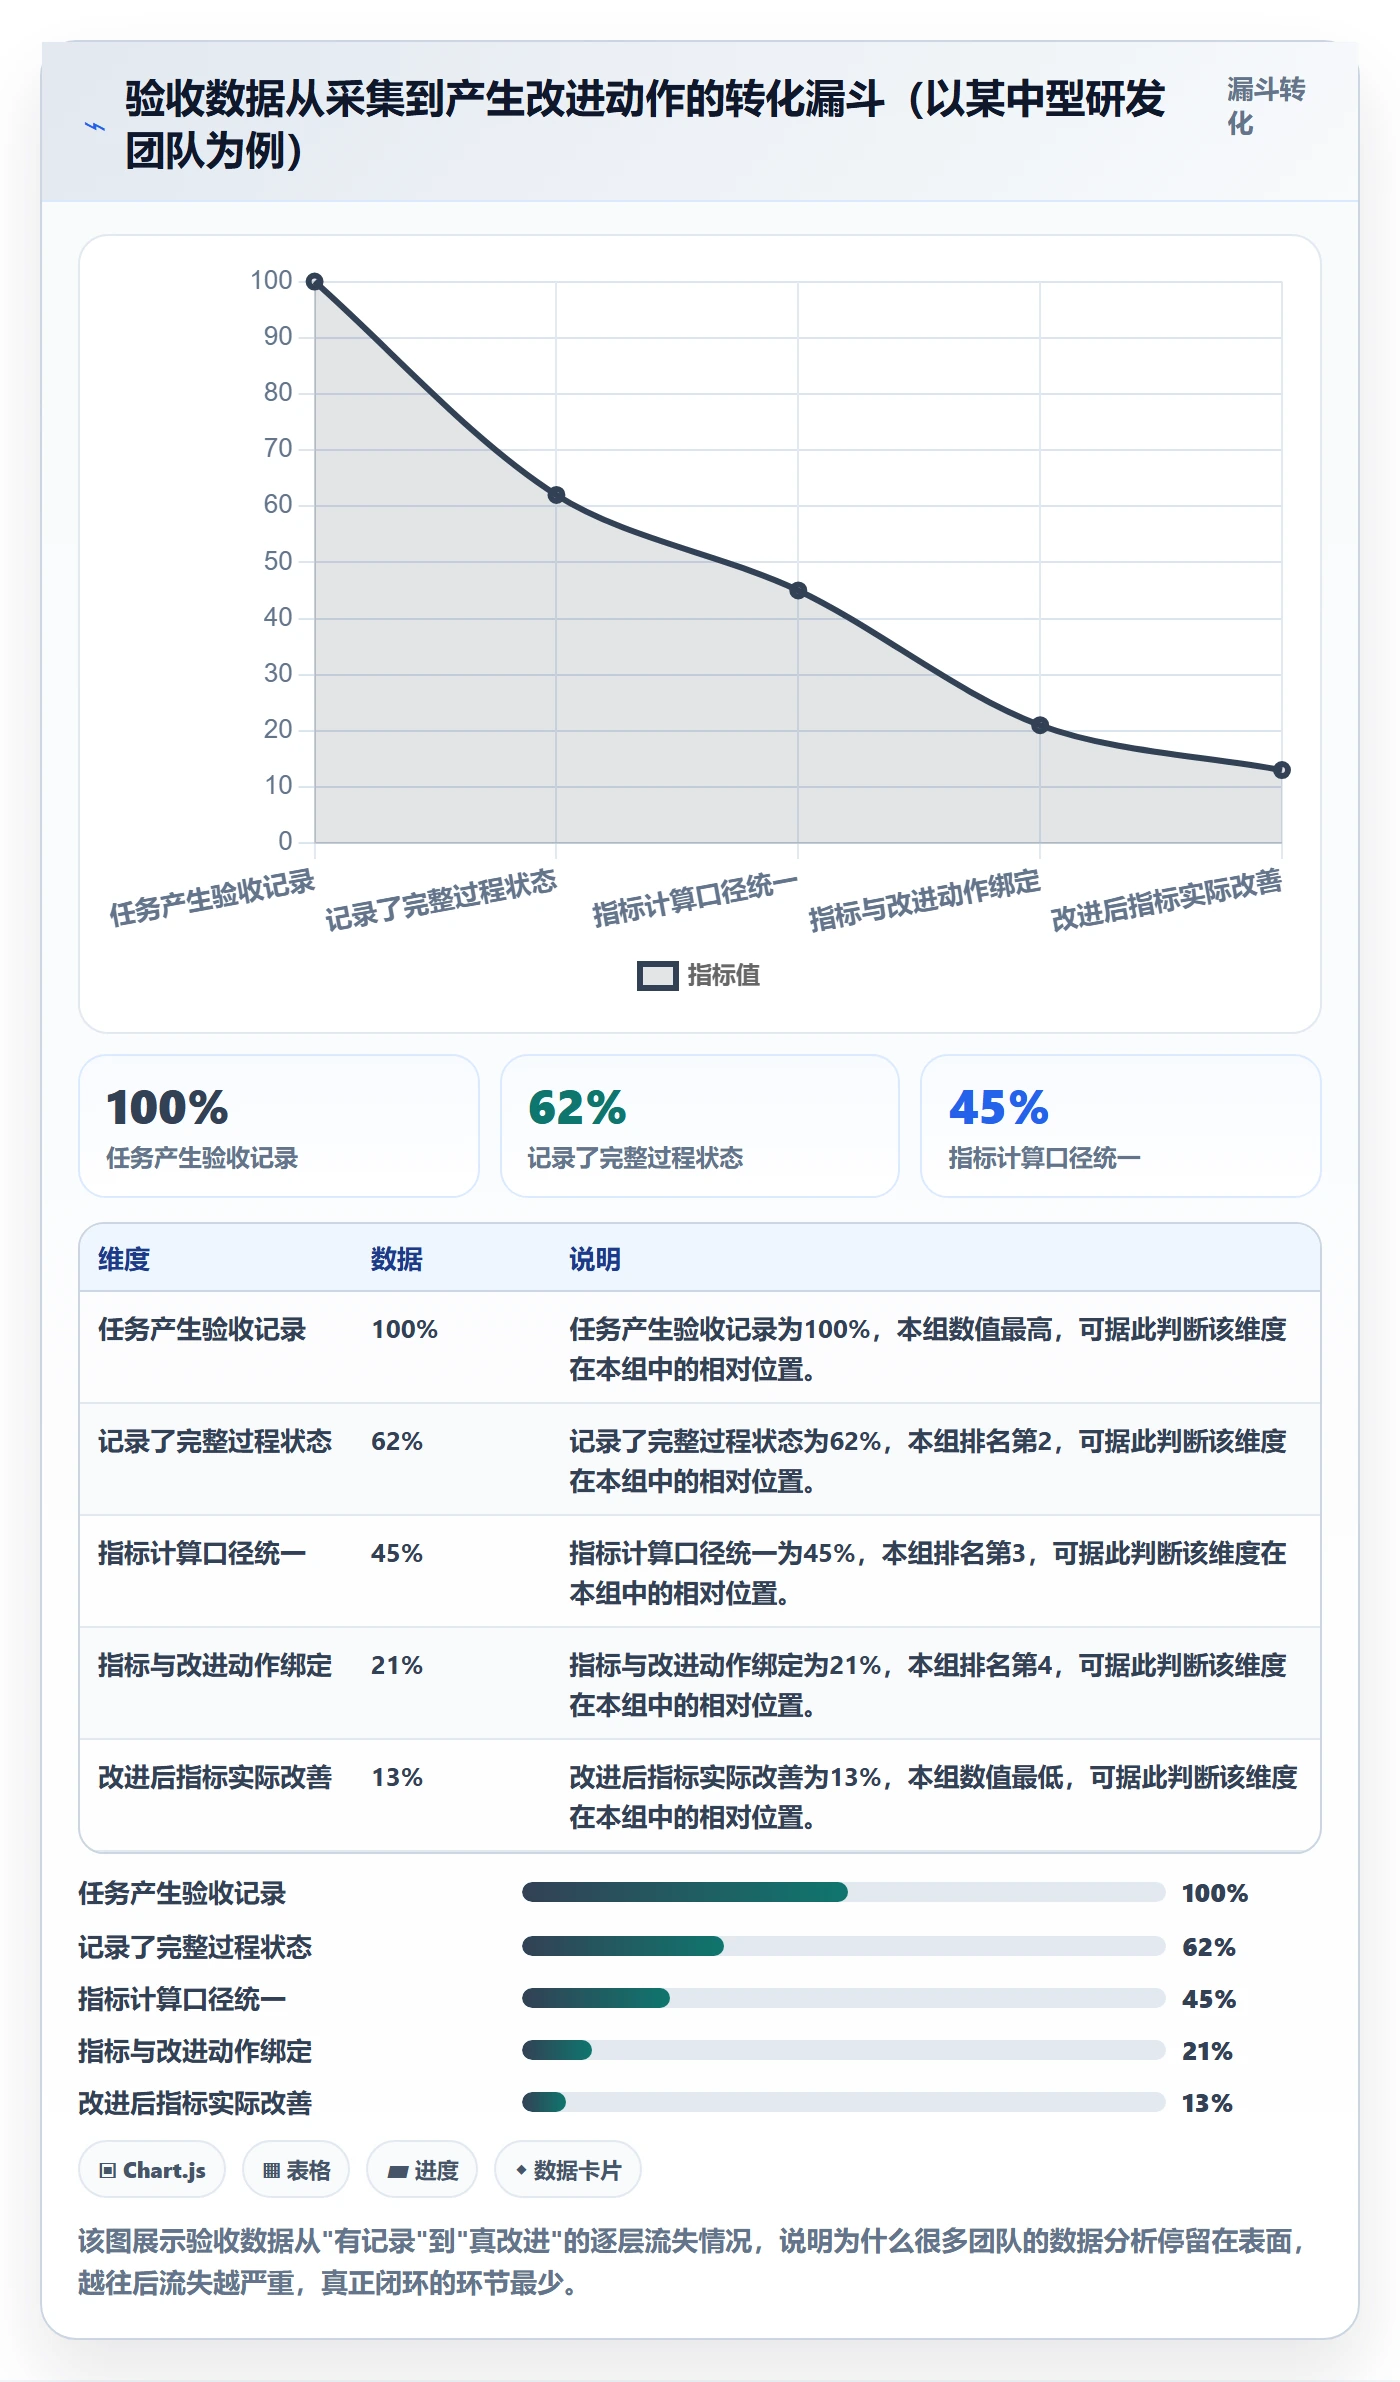Screen dimensions: 1400x2382
Task: Click the chart data point at value 45
Action: [x=798, y=590]
